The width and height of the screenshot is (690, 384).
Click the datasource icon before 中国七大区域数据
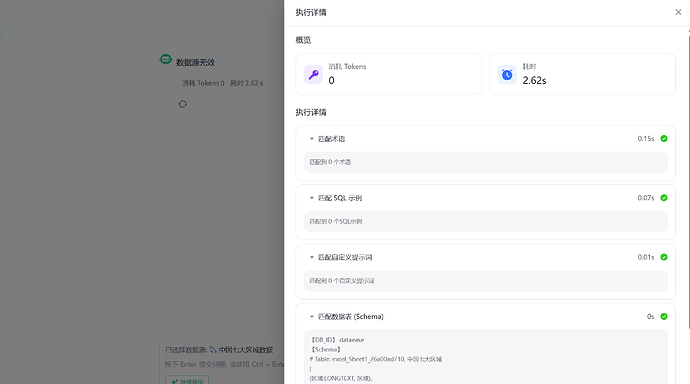(x=213, y=350)
